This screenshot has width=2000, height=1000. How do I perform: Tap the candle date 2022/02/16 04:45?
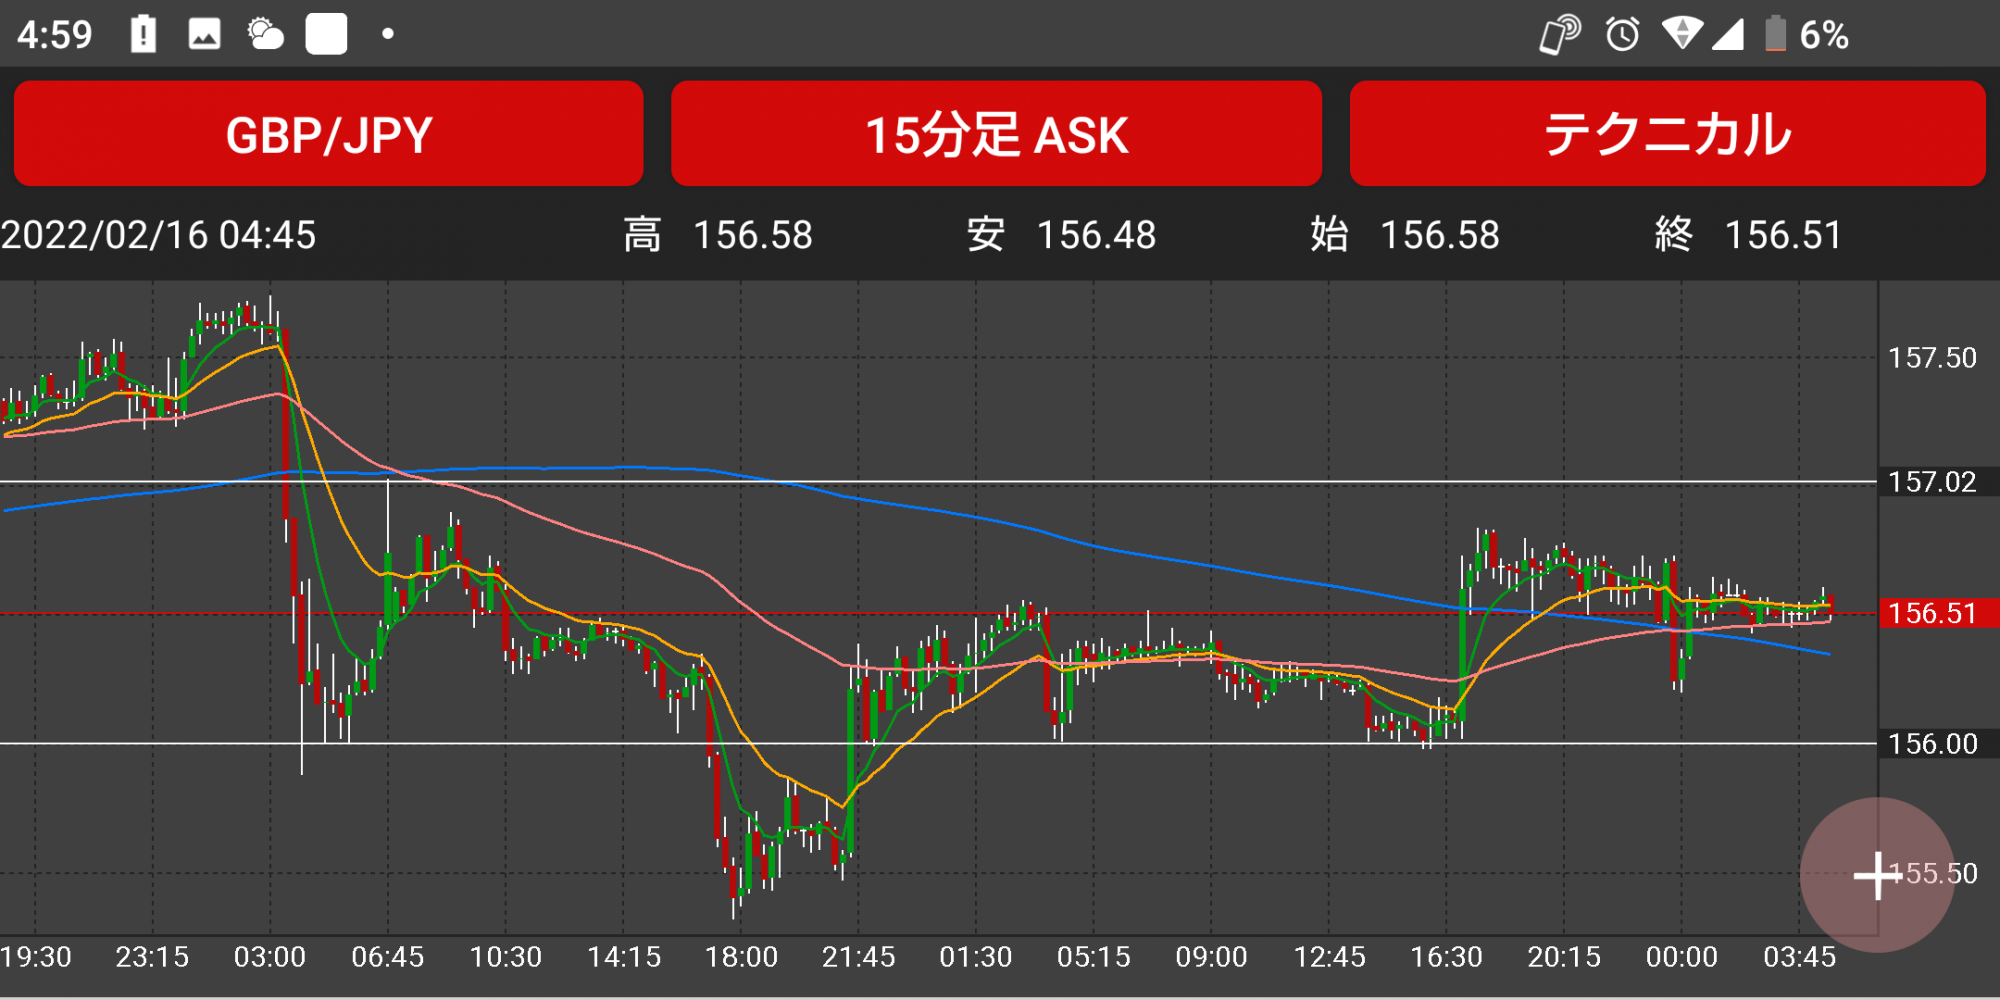tap(158, 236)
